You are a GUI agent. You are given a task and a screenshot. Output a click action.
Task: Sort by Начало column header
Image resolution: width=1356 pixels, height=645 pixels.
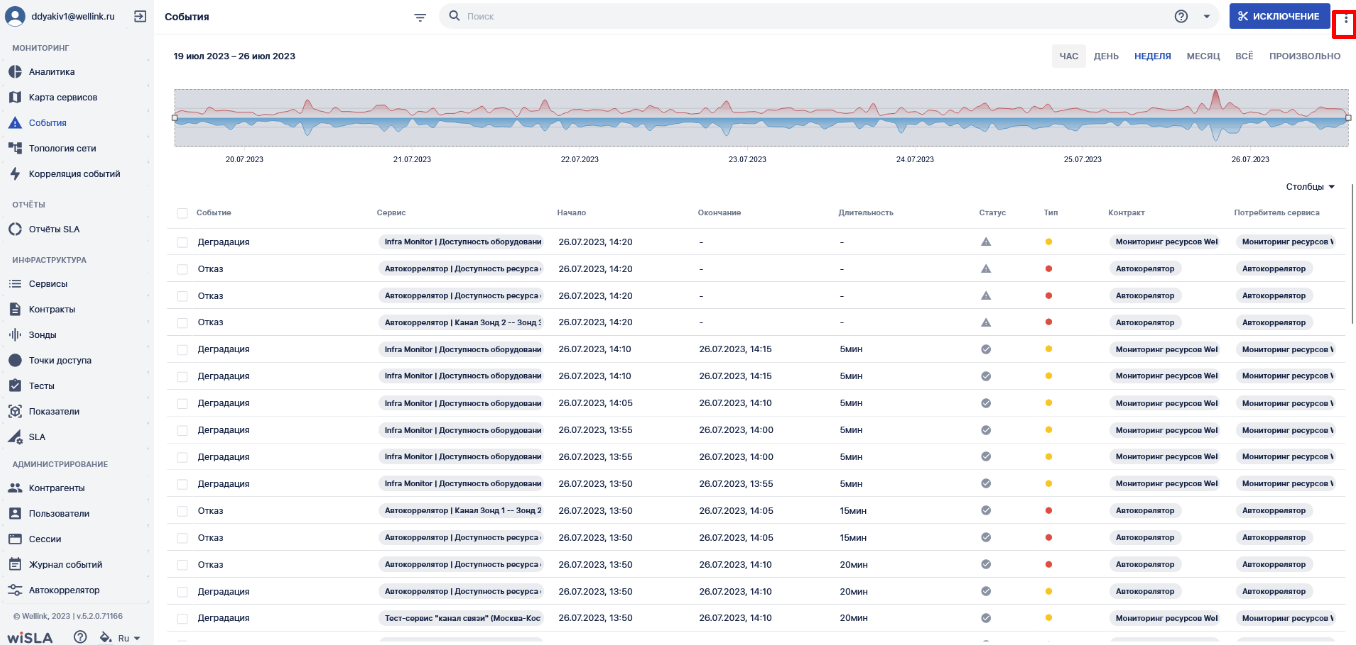[x=572, y=213]
